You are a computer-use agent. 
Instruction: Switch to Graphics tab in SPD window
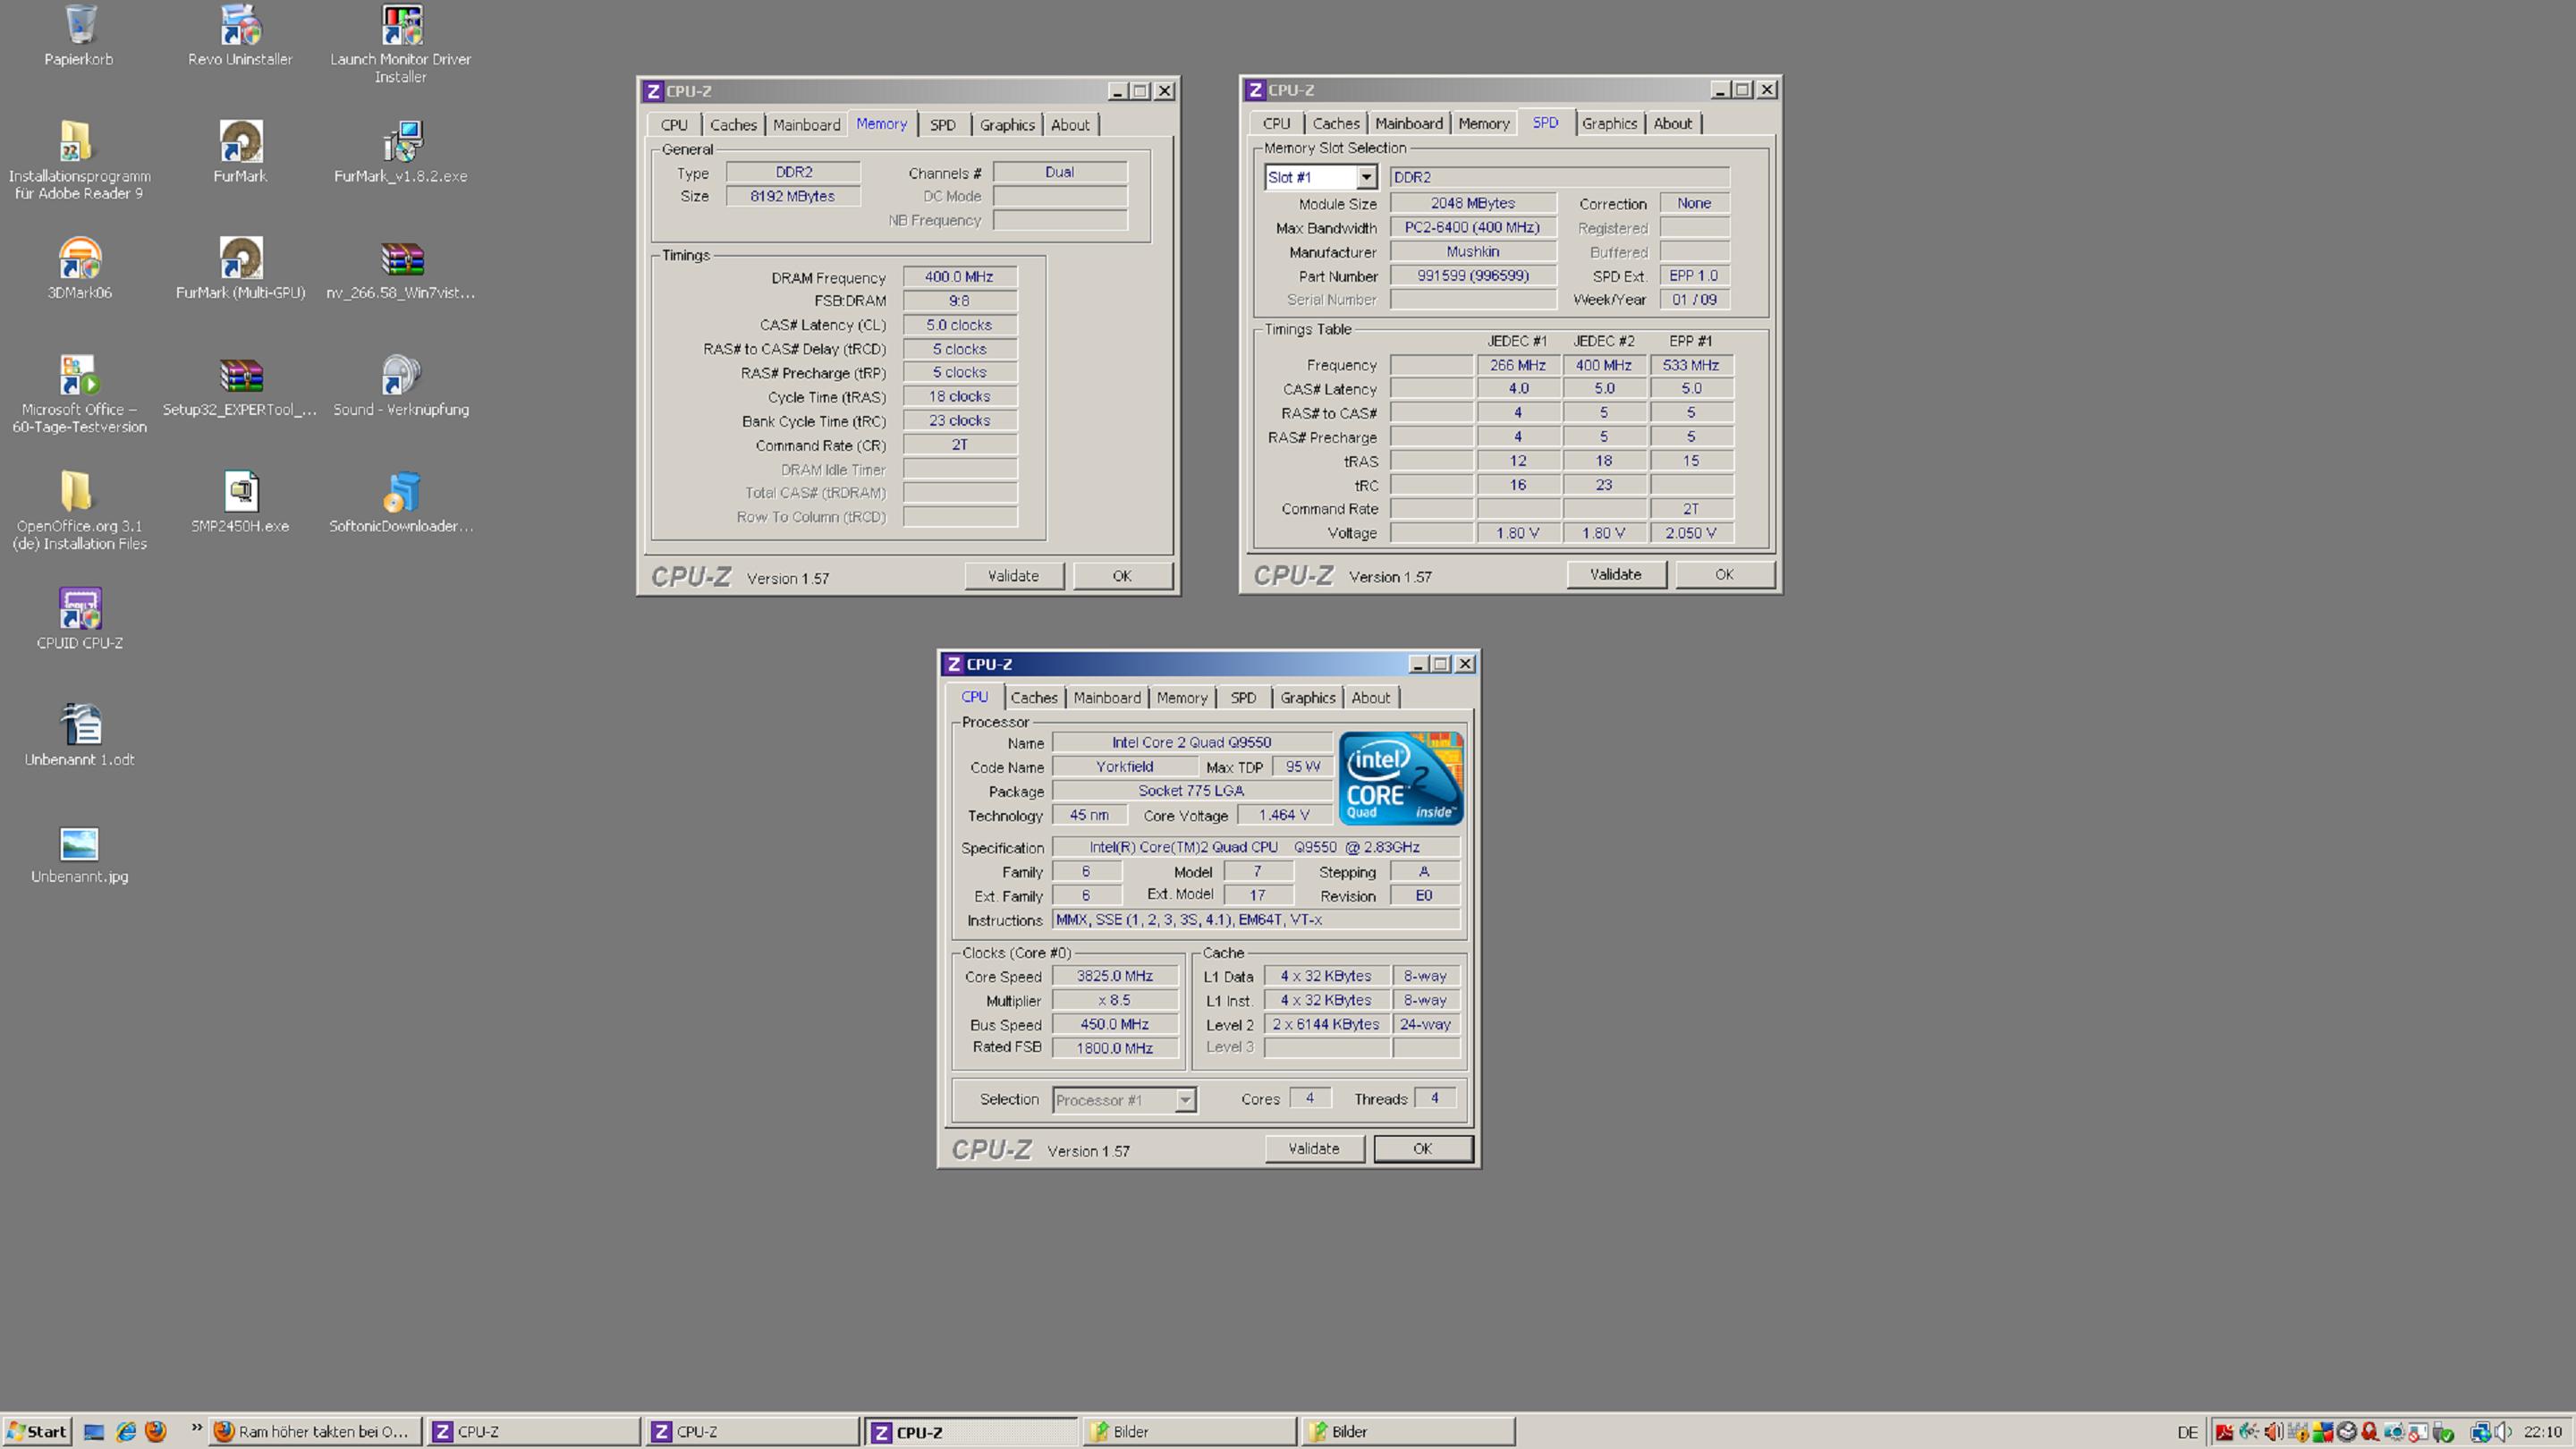point(1608,124)
